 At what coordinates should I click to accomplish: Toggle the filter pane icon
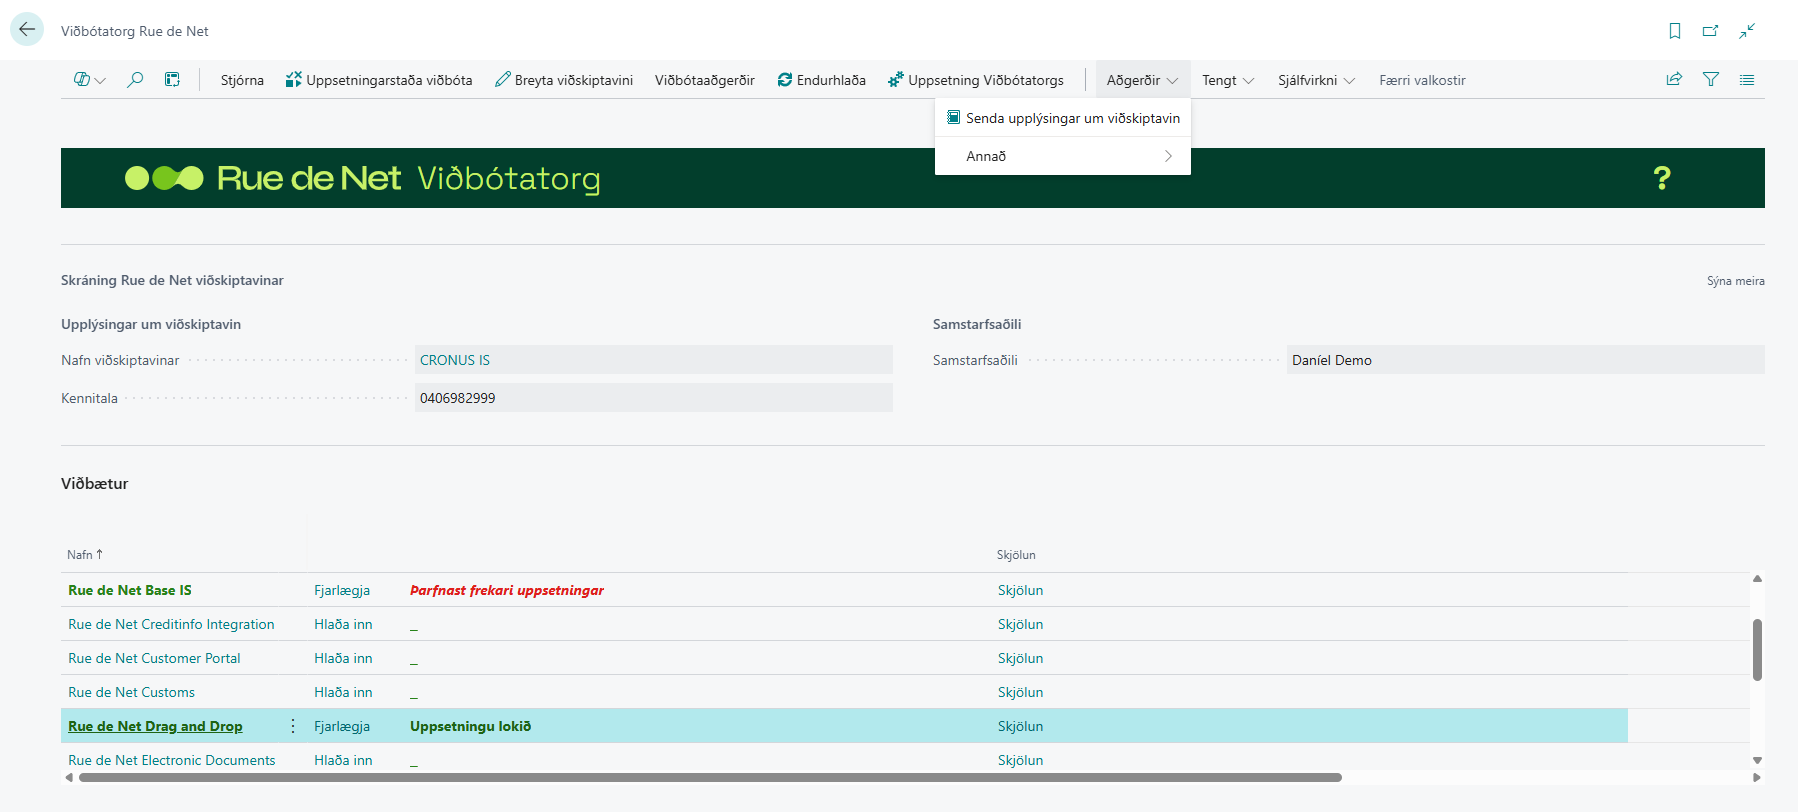pyautogui.click(x=1710, y=80)
